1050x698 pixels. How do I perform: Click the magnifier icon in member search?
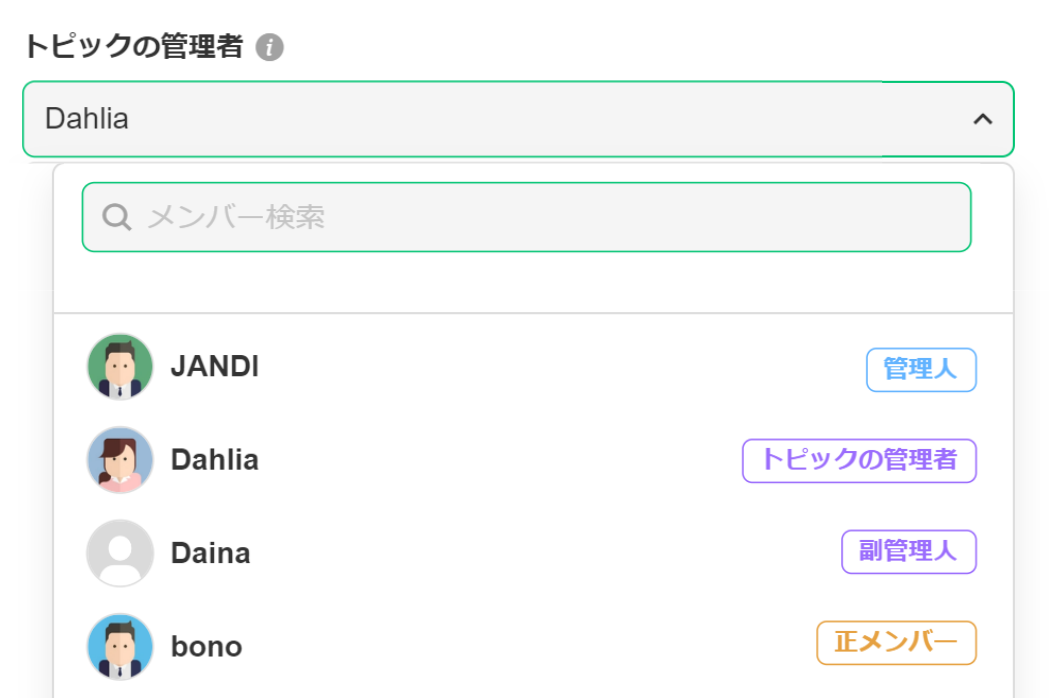[117, 217]
